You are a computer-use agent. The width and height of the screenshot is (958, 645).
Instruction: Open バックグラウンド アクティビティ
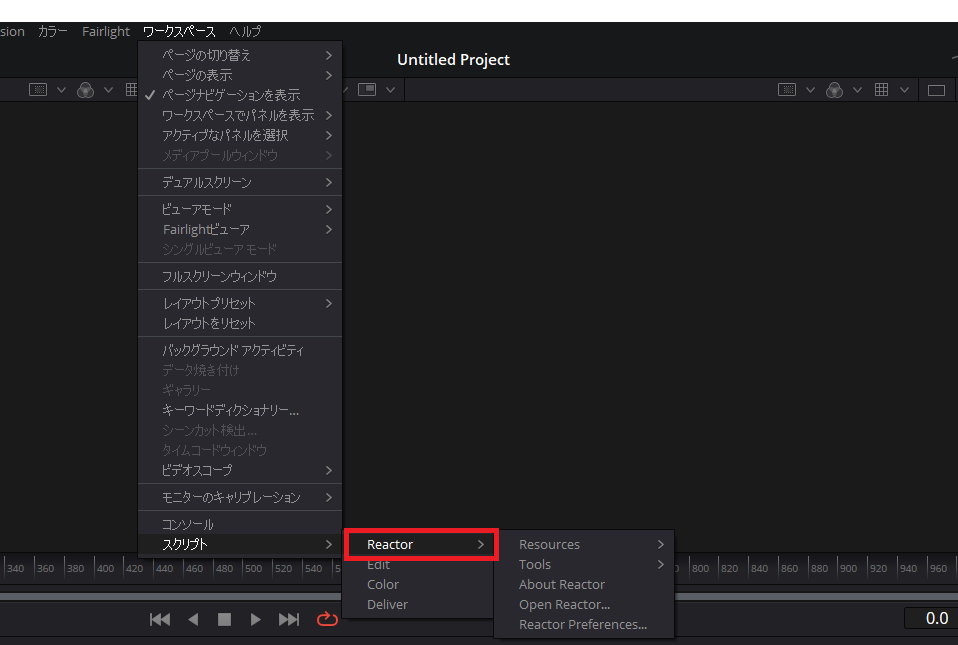point(240,350)
